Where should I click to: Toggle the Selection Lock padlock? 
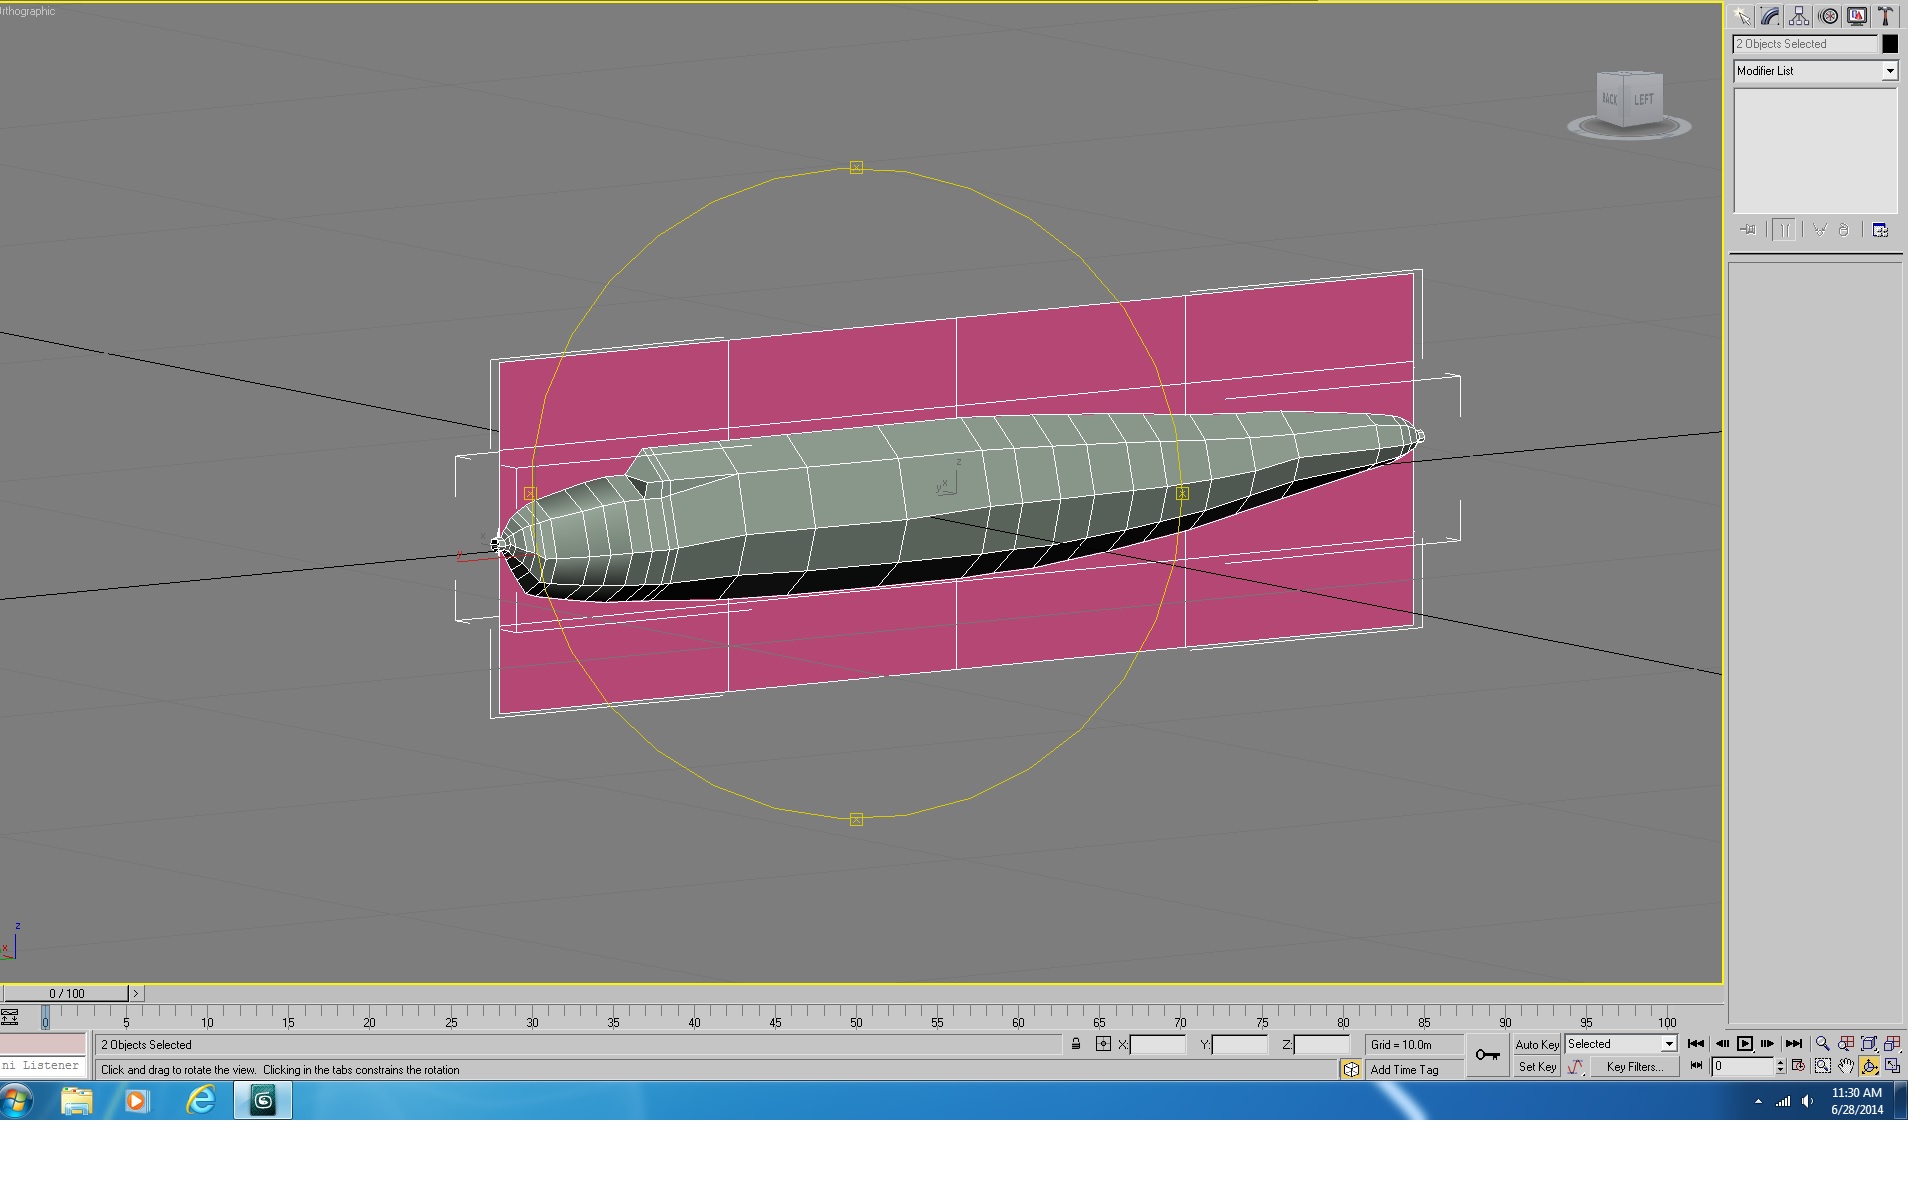click(x=1076, y=1044)
